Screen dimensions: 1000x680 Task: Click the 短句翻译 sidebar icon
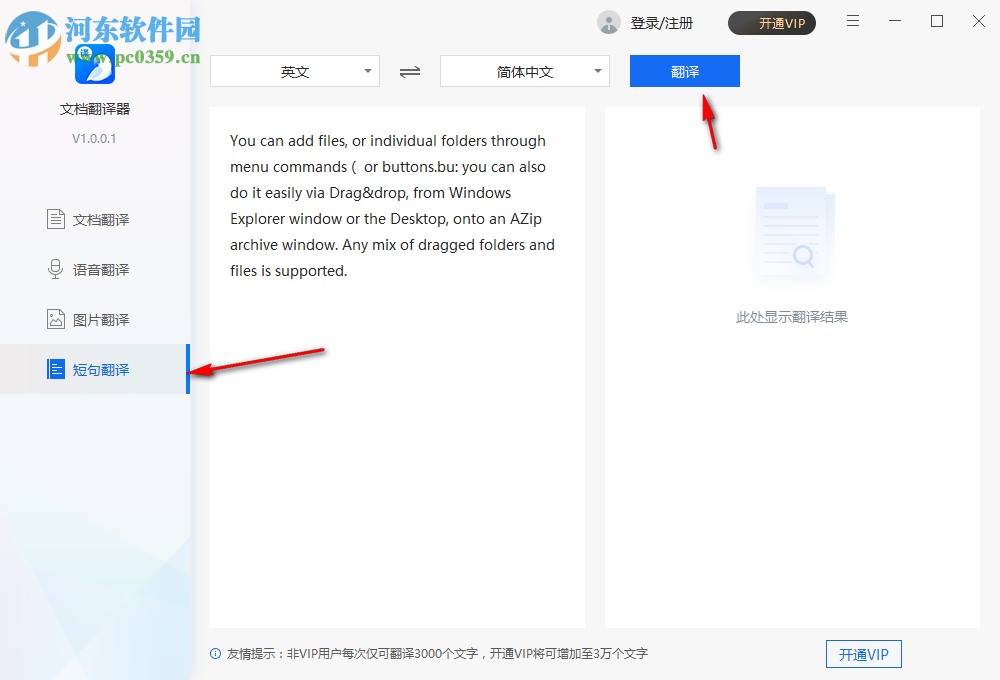[55, 368]
